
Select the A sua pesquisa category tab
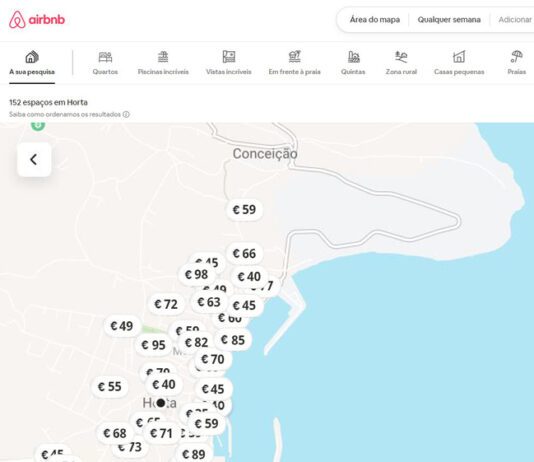[x=32, y=63]
